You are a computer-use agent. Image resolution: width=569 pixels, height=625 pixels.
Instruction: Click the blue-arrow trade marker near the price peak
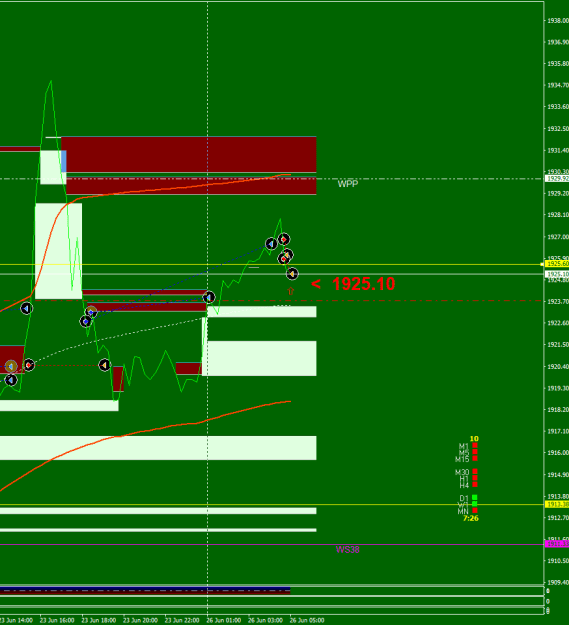pyautogui.click(x=271, y=244)
